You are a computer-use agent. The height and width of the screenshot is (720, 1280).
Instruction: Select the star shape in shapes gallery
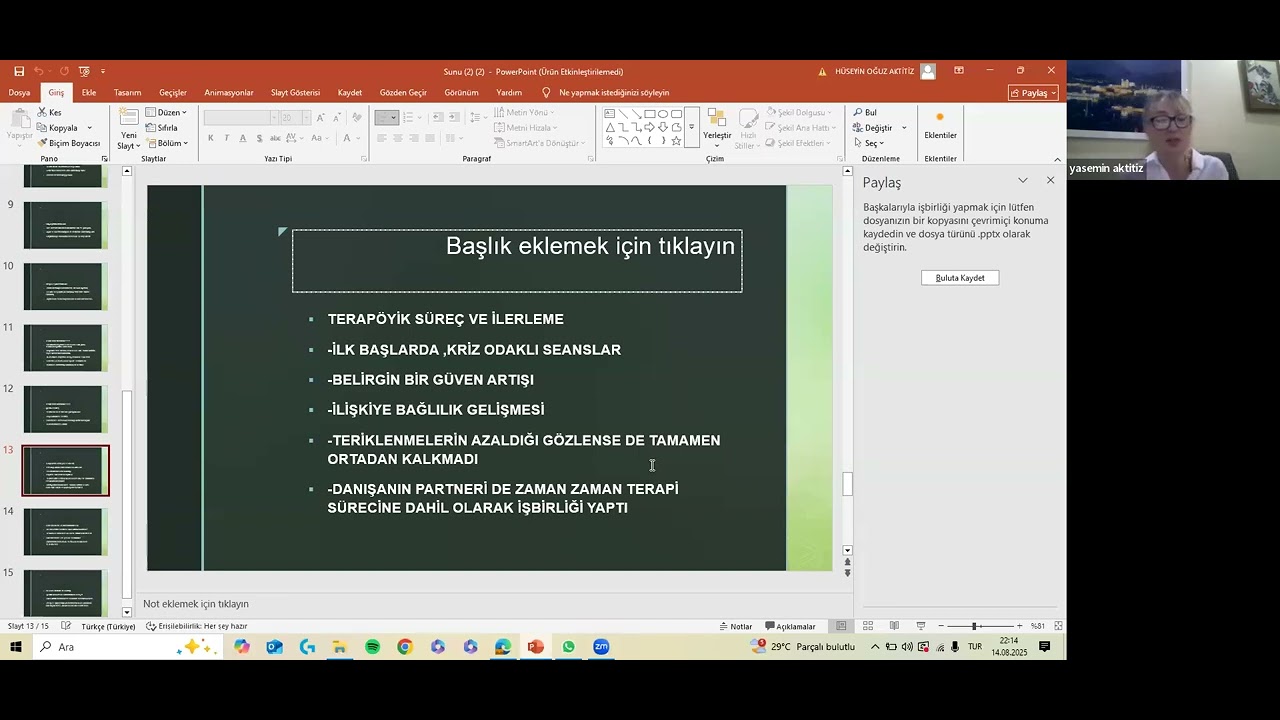click(x=677, y=141)
